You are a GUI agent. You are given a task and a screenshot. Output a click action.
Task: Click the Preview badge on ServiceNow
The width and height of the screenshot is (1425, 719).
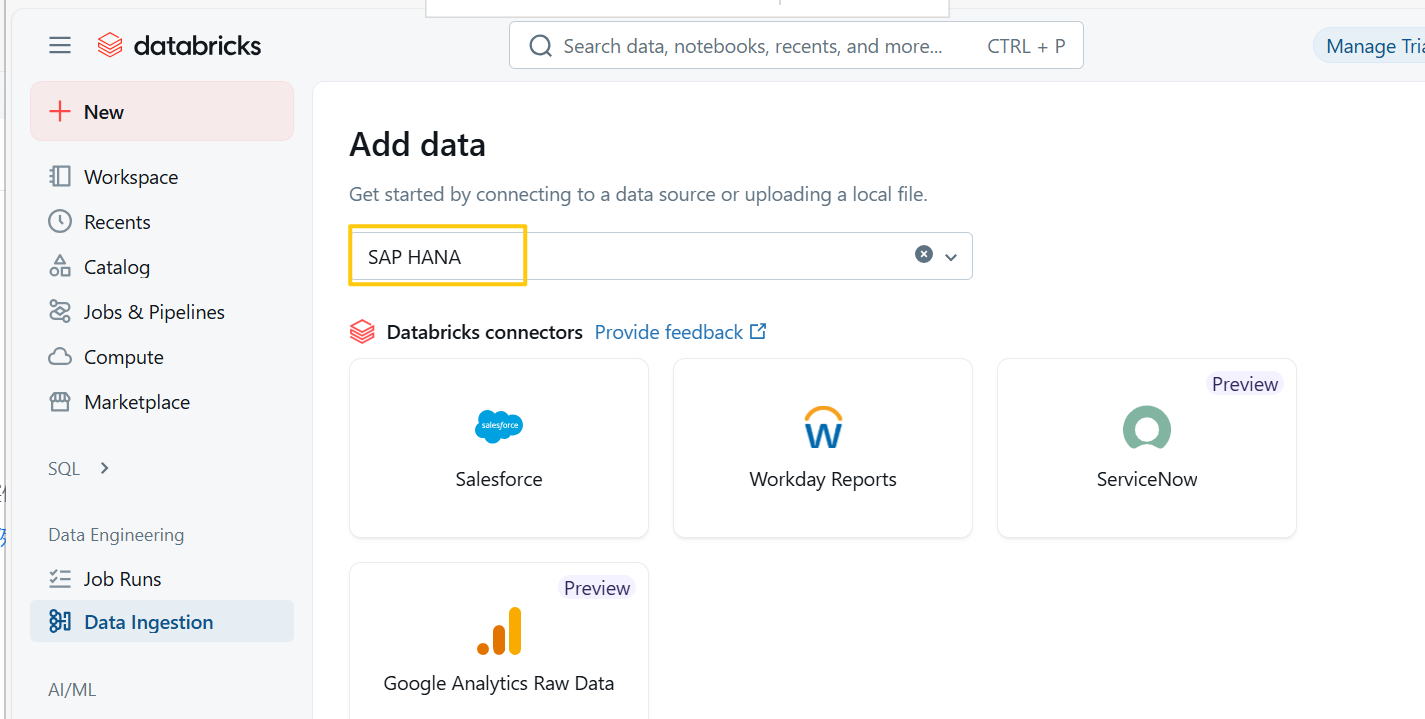tap(1245, 384)
